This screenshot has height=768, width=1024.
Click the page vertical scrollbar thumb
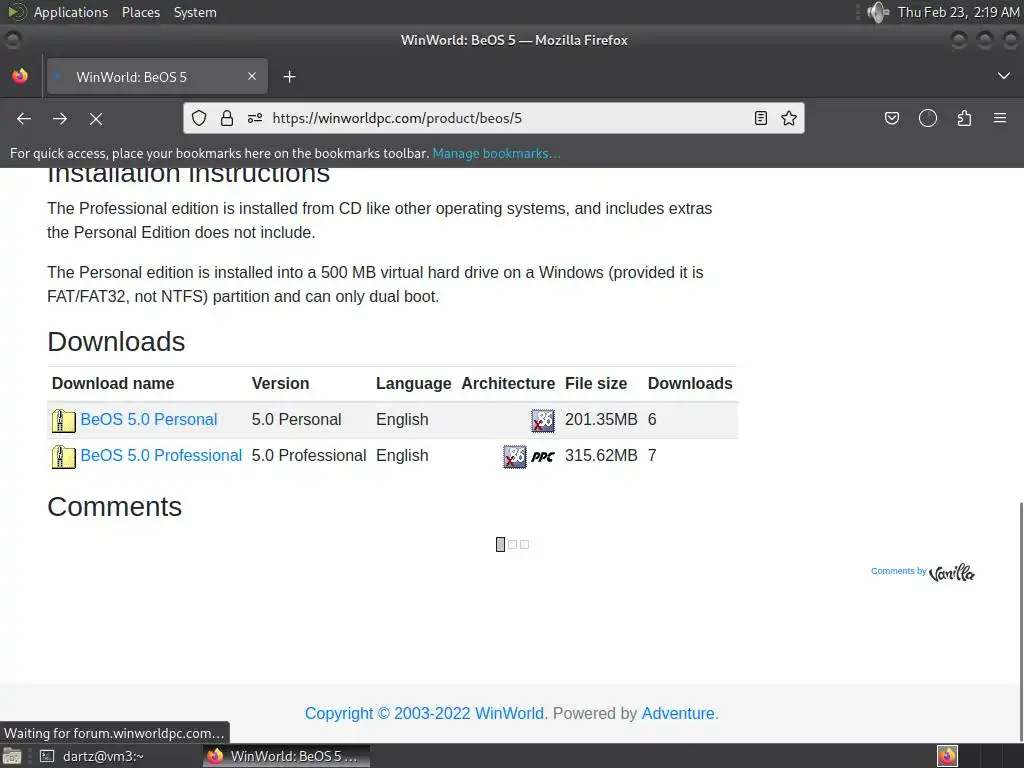(1021, 622)
